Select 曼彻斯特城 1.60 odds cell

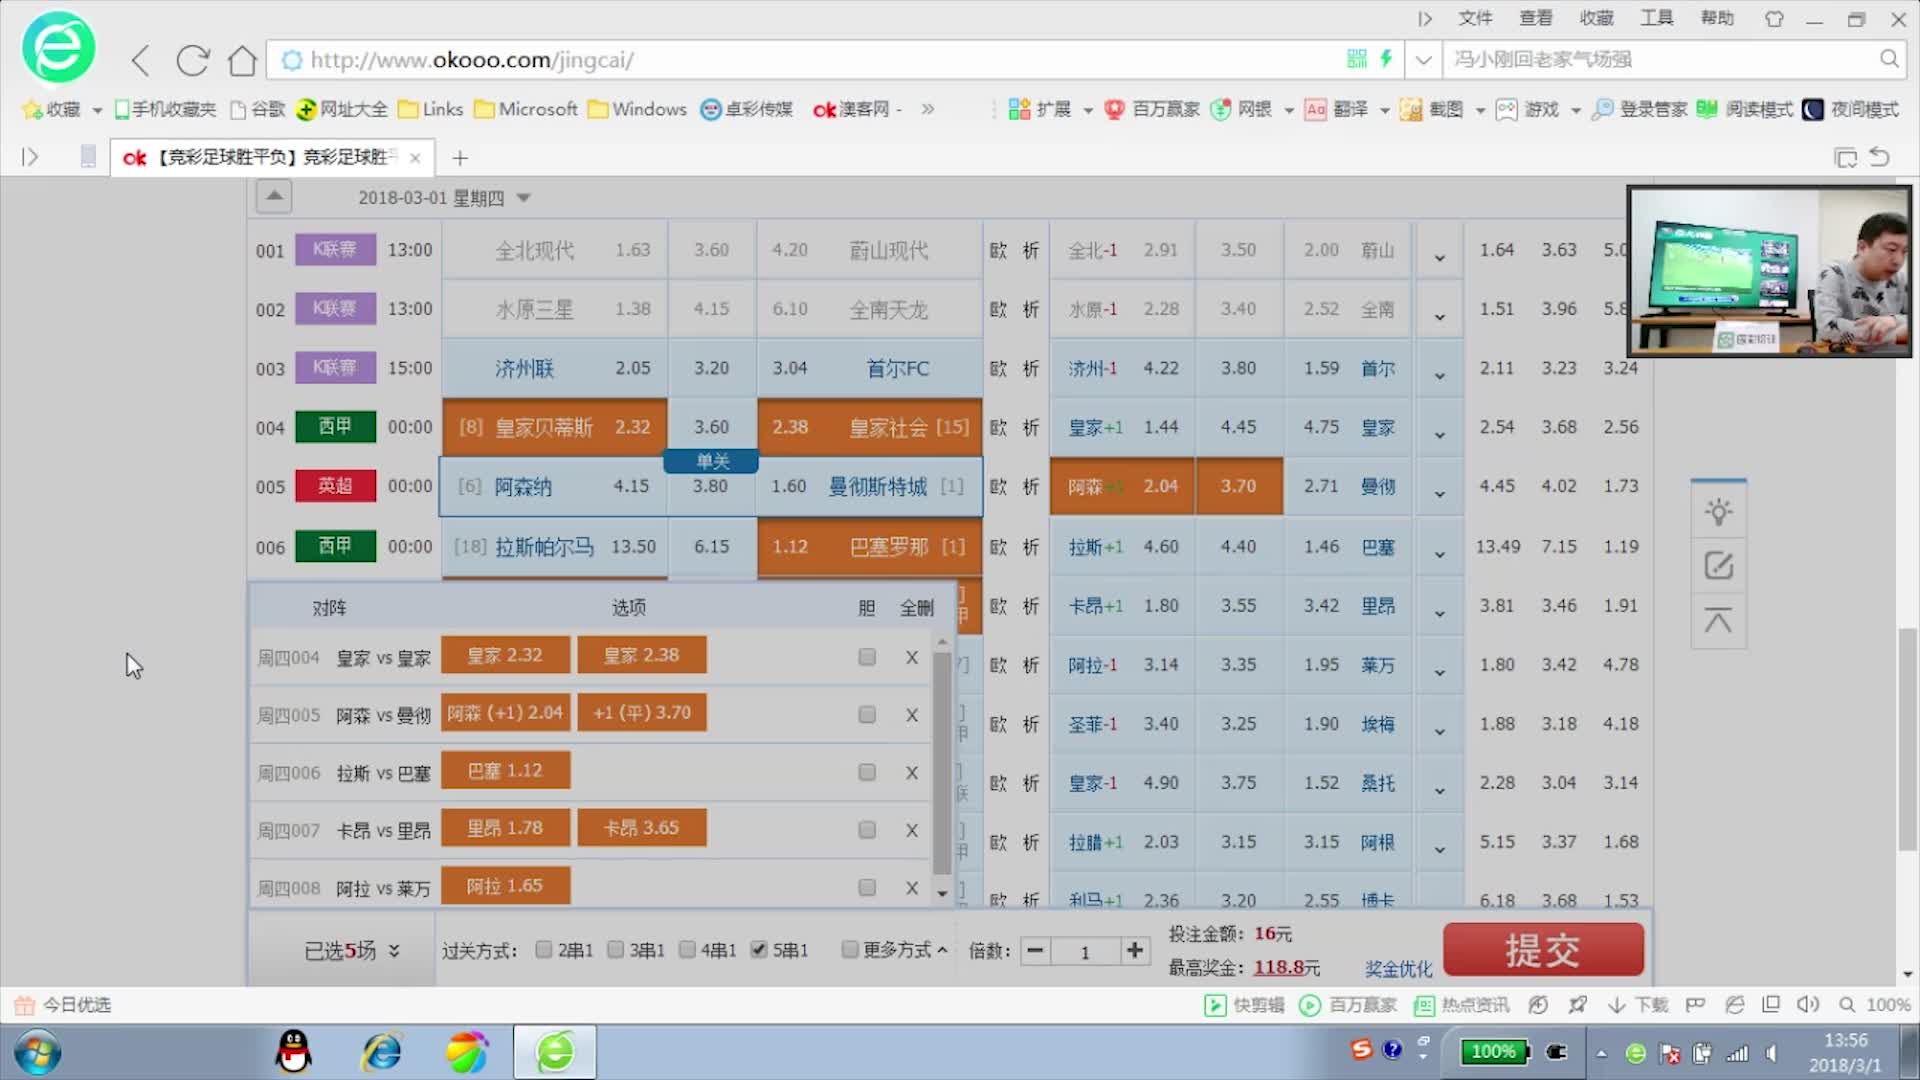869,487
